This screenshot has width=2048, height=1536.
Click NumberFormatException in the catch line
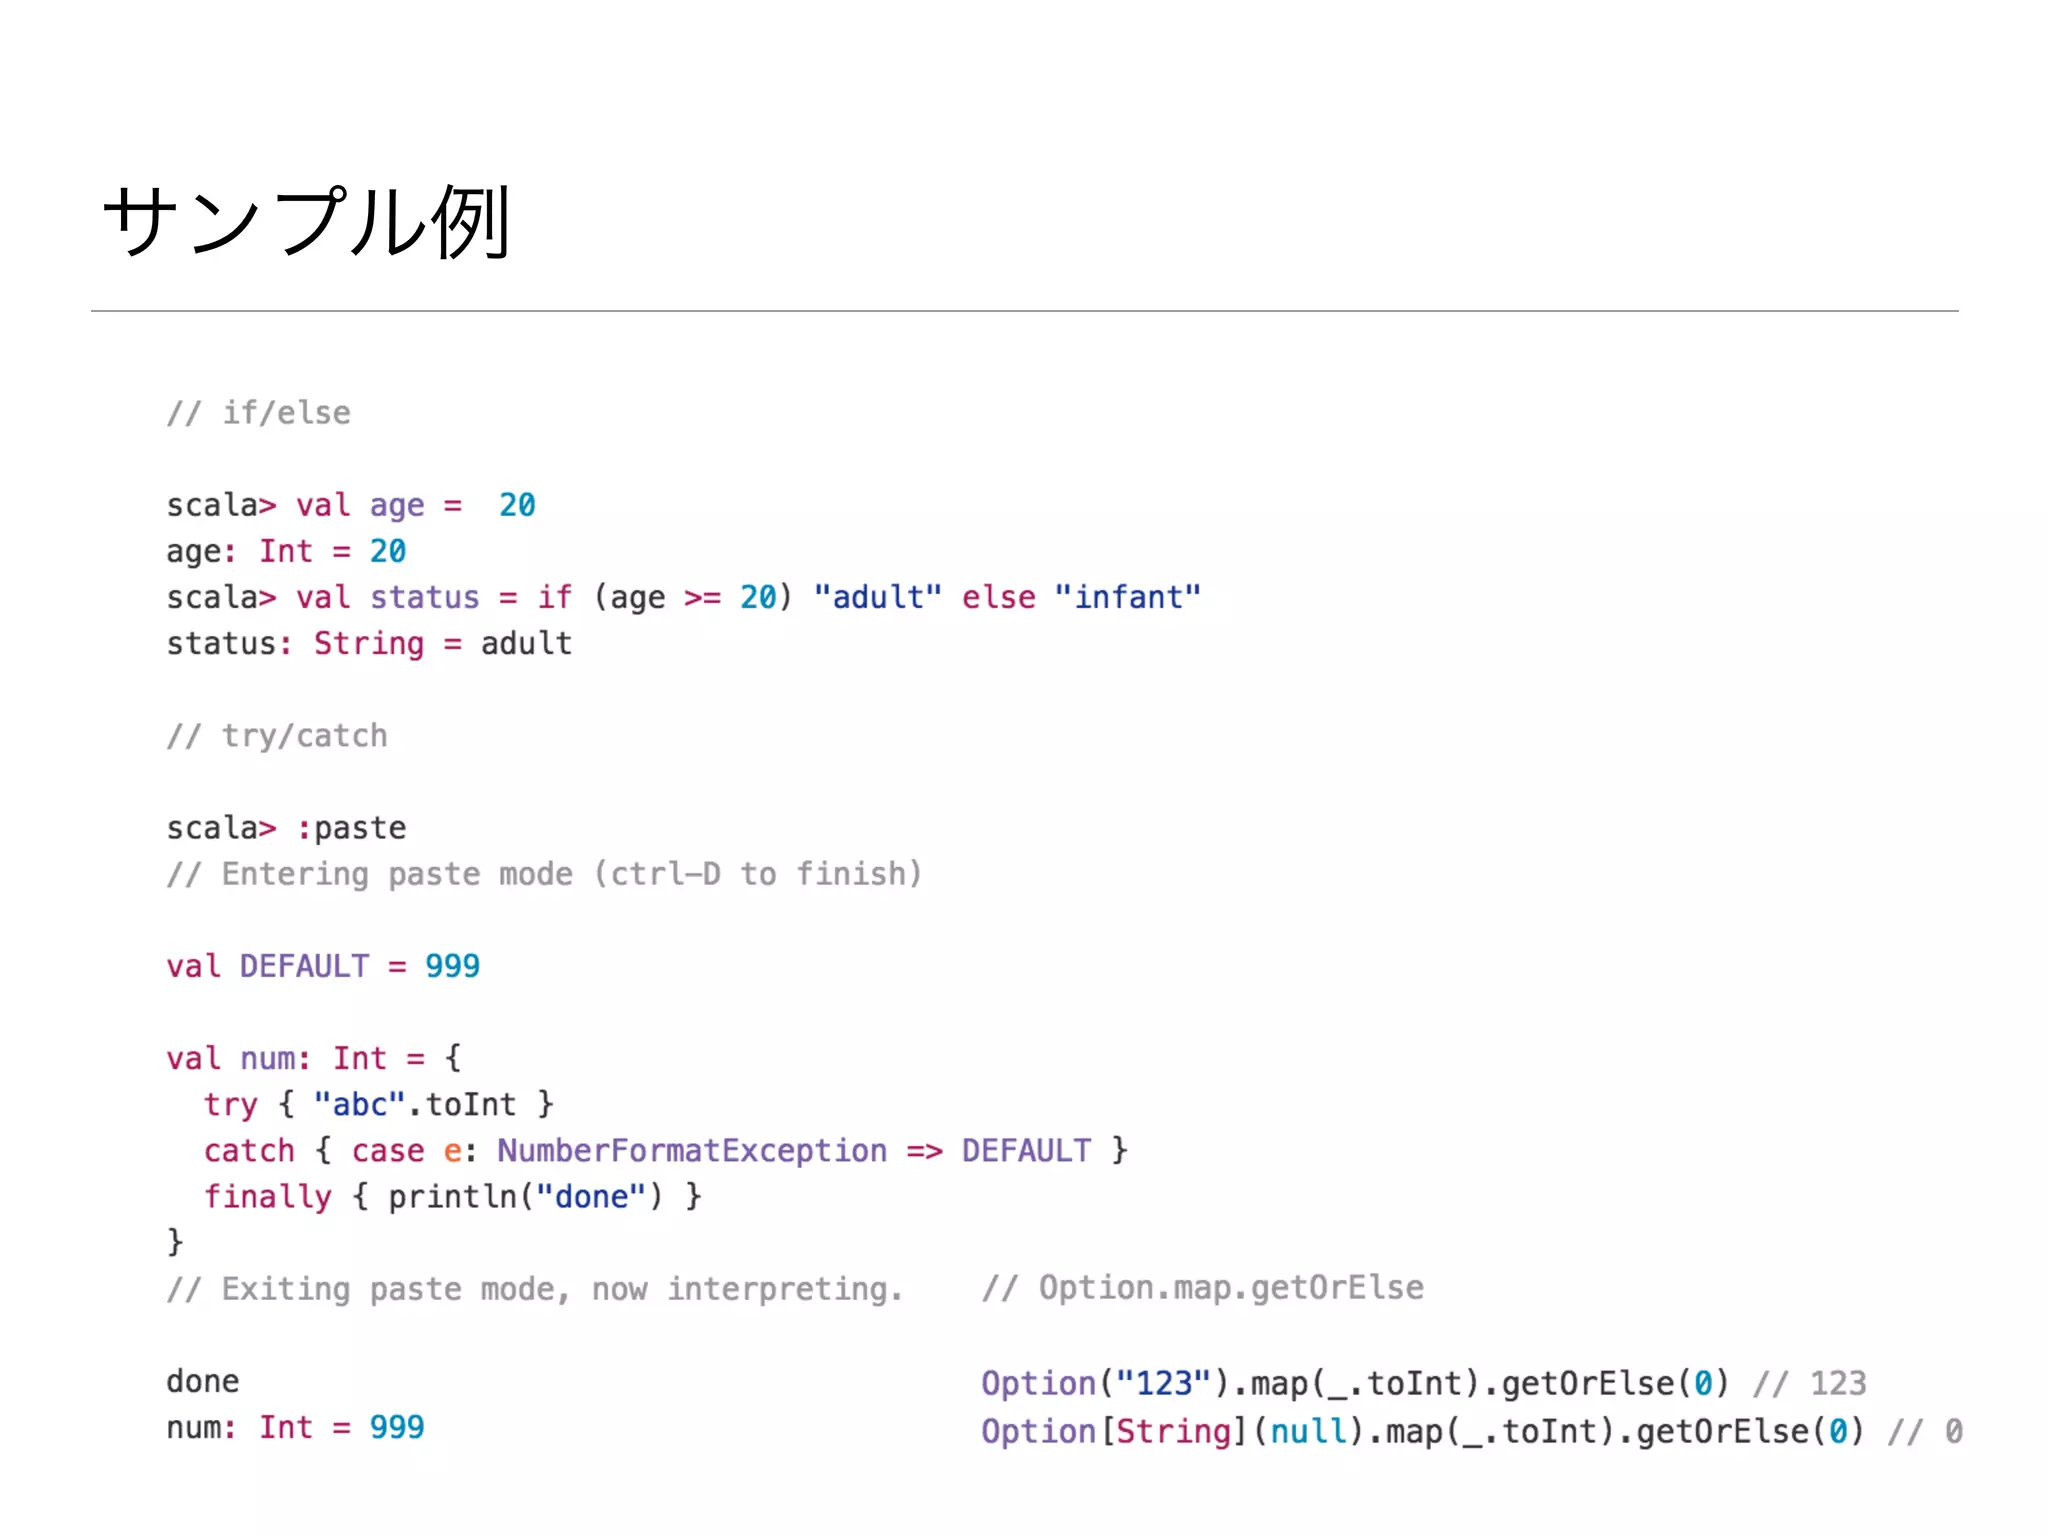pyautogui.click(x=692, y=1150)
